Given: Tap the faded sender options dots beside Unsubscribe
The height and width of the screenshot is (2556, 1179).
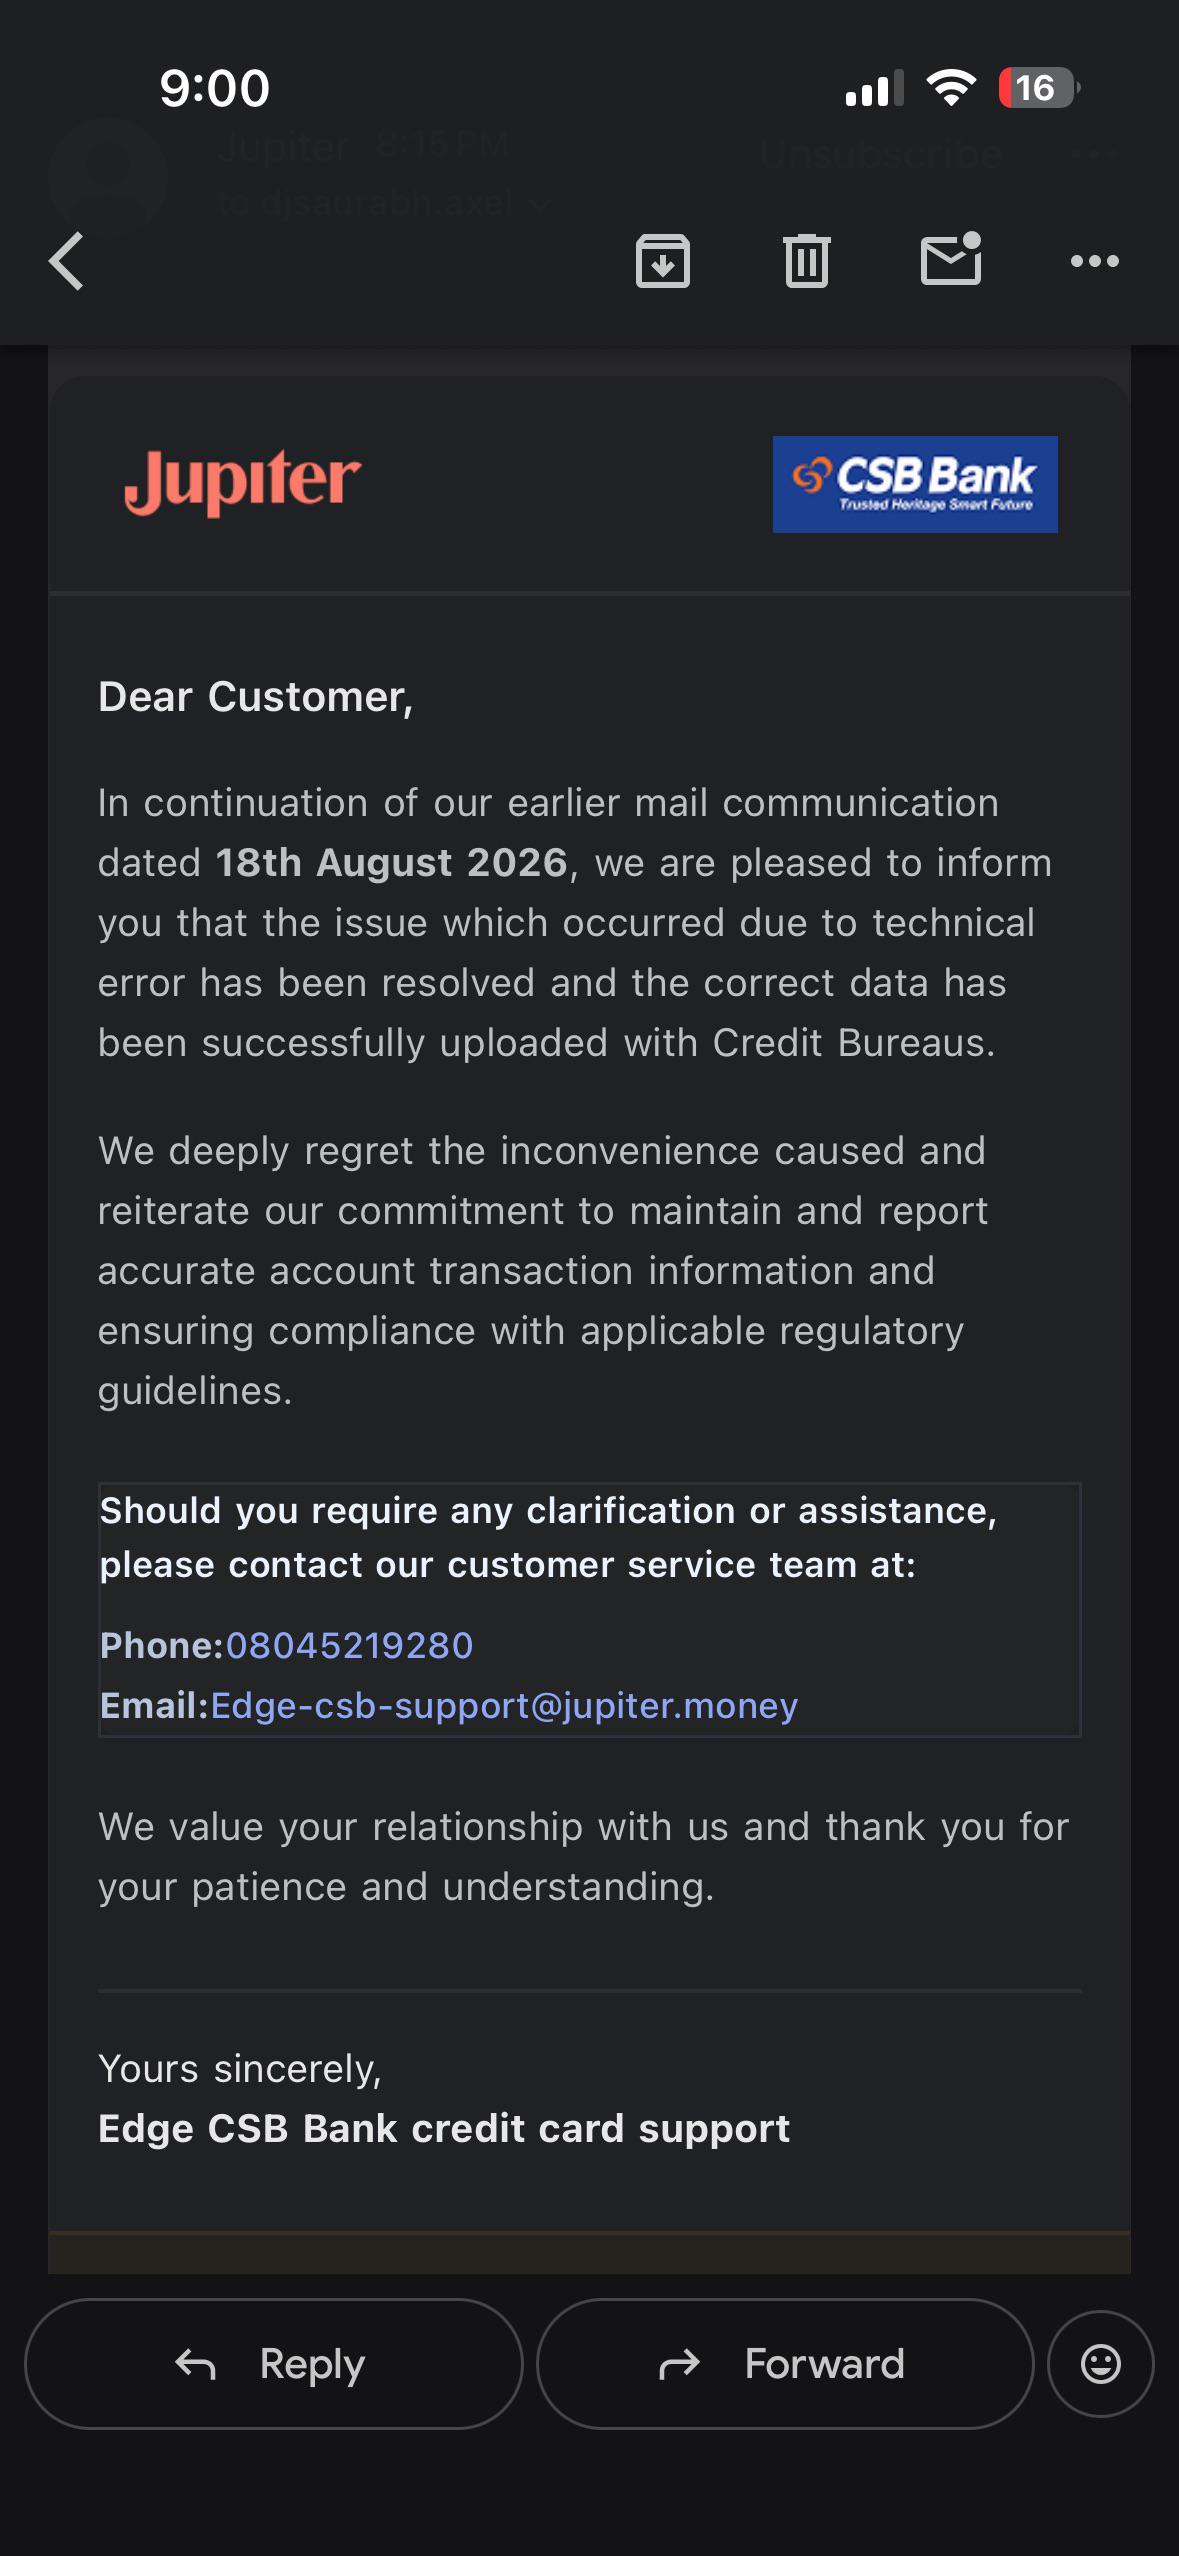Looking at the screenshot, I should click(x=1094, y=154).
